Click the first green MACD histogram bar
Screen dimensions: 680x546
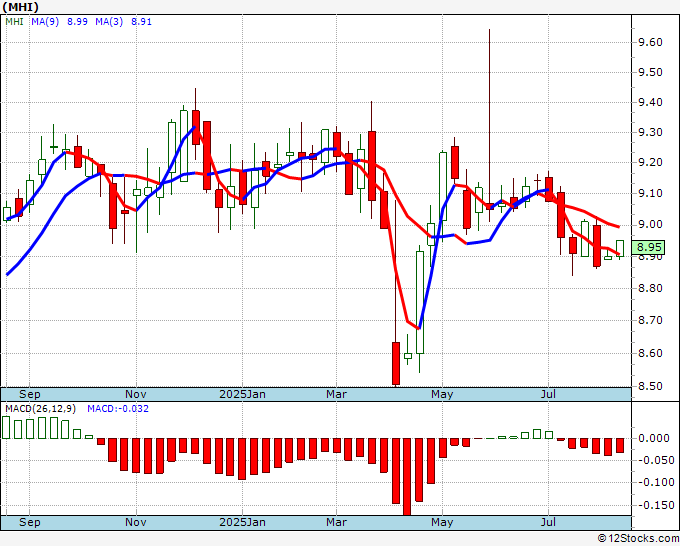pyautogui.click(x=6, y=428)
